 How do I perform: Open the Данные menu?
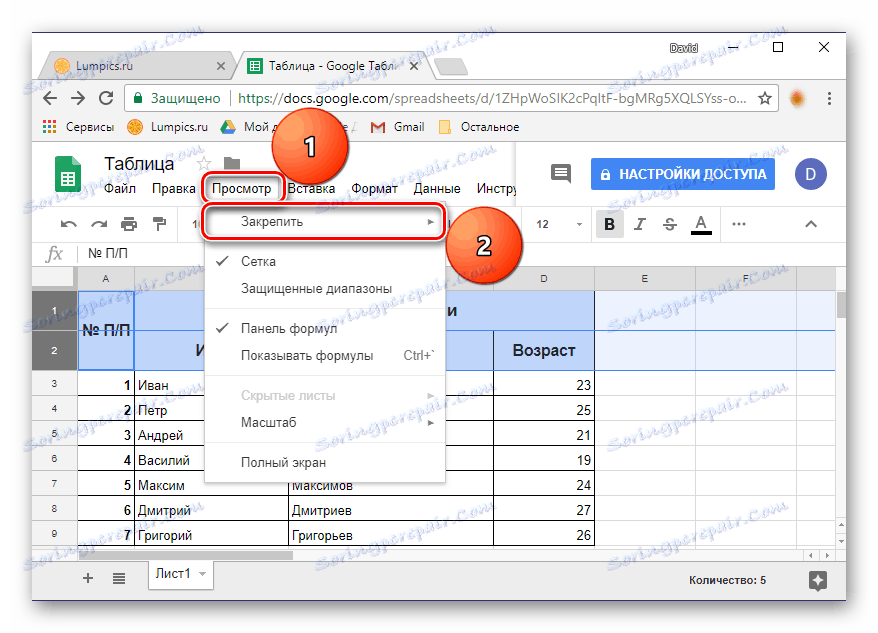[x=437, y=189]
